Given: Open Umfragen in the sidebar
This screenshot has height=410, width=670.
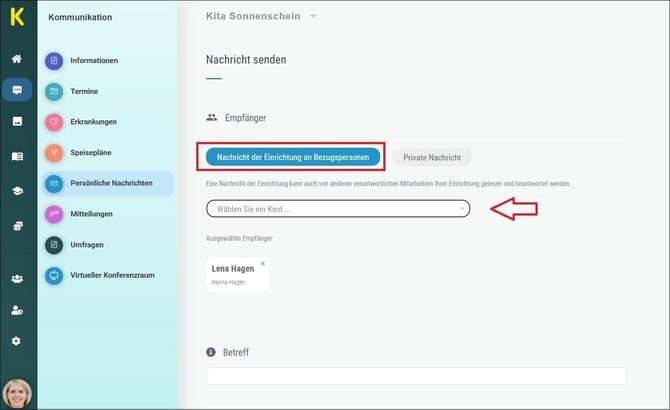Looking at the screenshot, I should click(87, 245).
